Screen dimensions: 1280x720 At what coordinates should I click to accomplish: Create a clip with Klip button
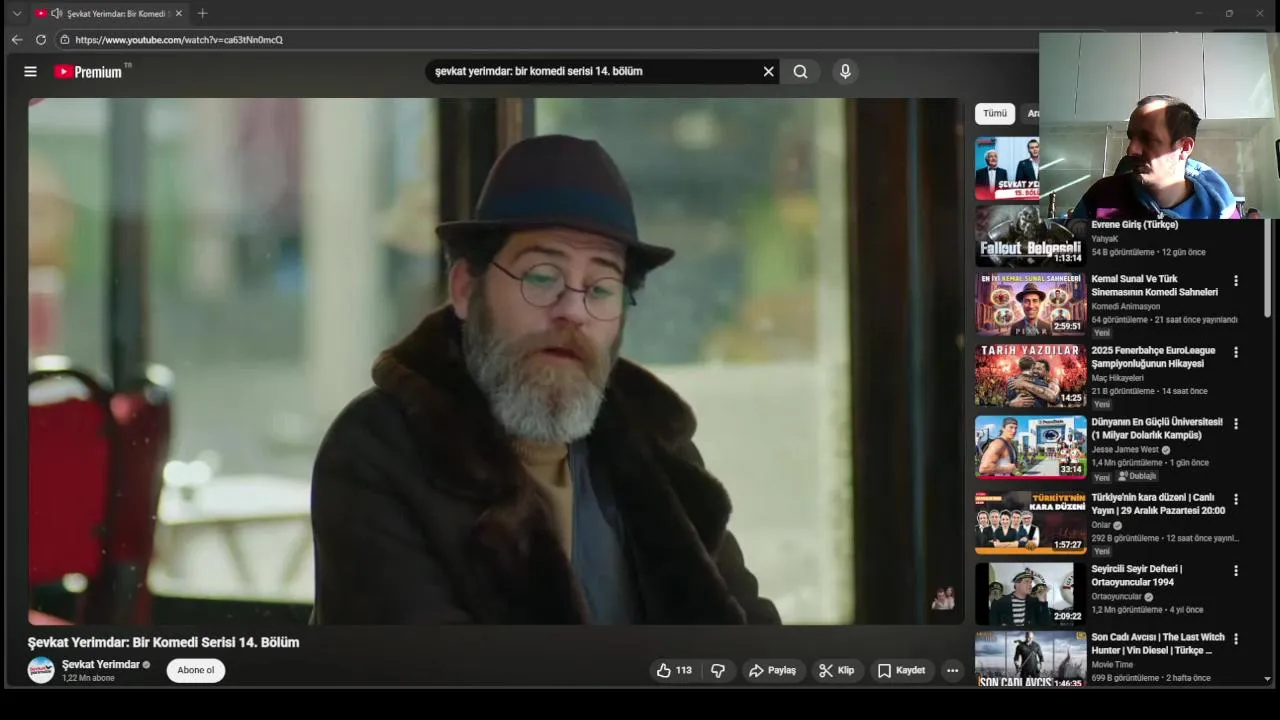click(836, 670)
